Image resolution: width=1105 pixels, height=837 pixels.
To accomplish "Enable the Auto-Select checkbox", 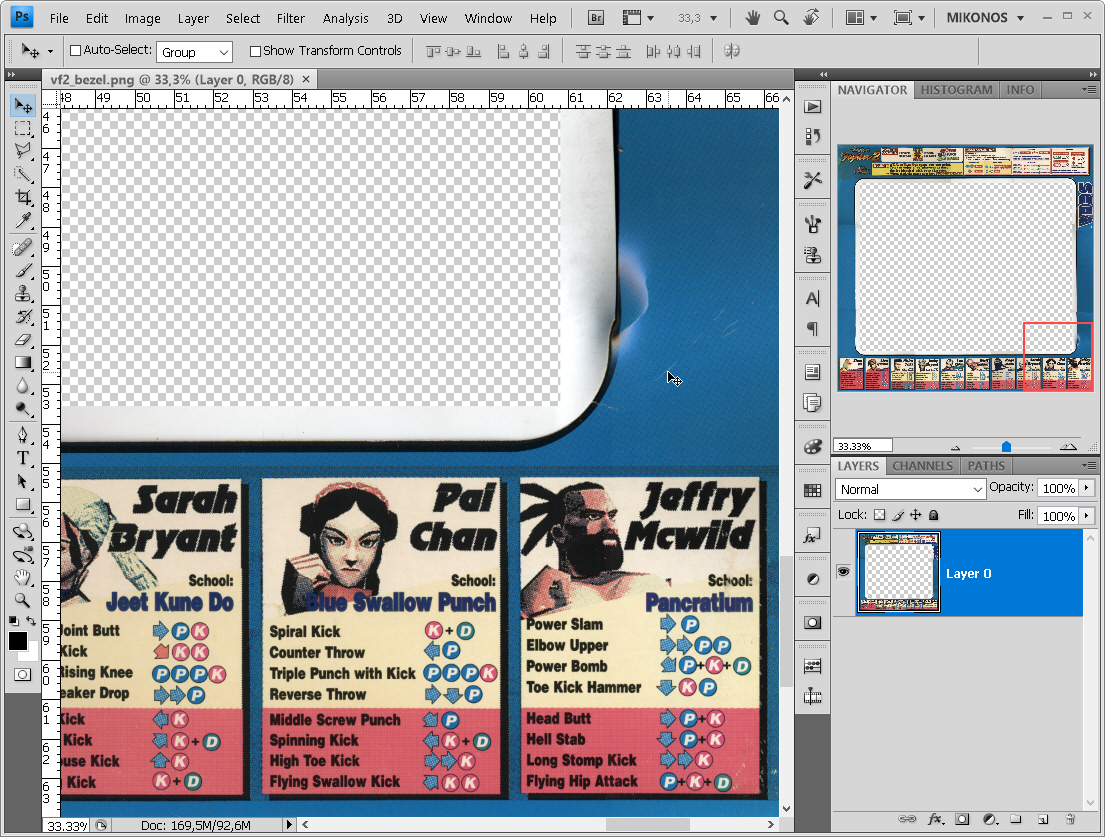I will [x=76, y=51].
